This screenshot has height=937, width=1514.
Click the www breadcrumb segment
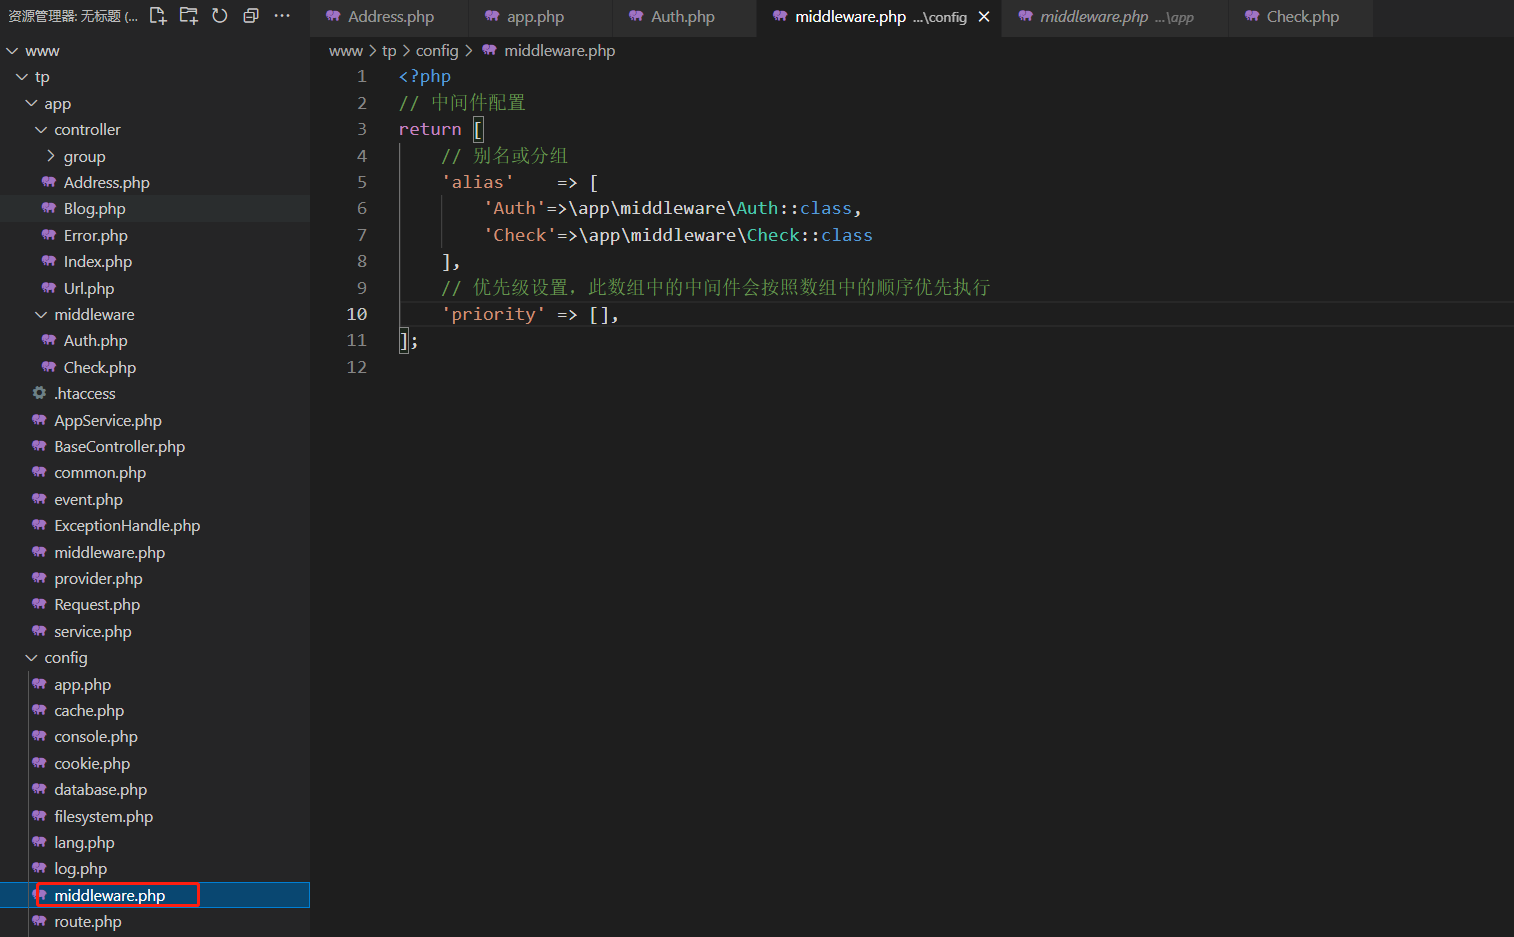click(345, 51)
